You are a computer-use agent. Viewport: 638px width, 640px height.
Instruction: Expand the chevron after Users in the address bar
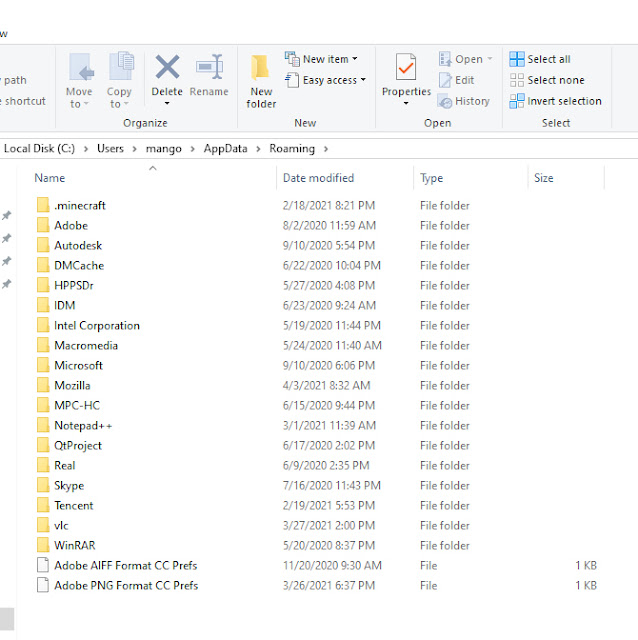[x=134, y=149]
